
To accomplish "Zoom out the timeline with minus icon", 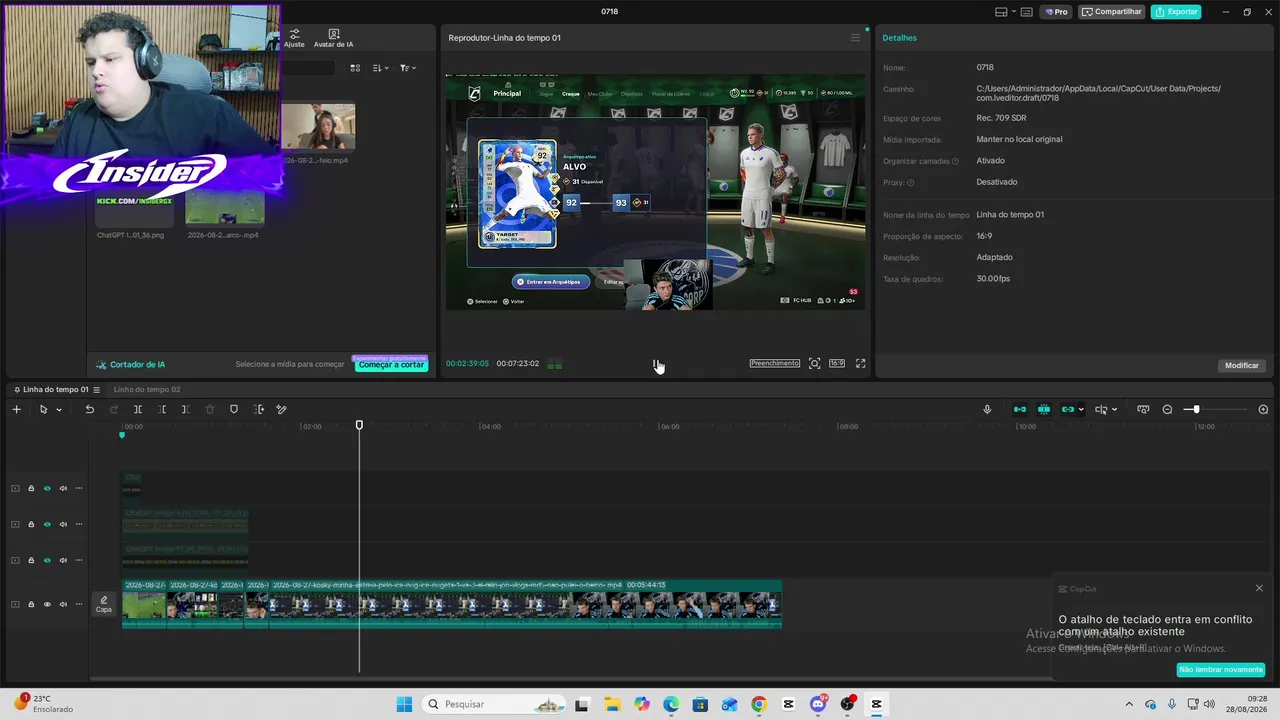I will point(1167,409).
